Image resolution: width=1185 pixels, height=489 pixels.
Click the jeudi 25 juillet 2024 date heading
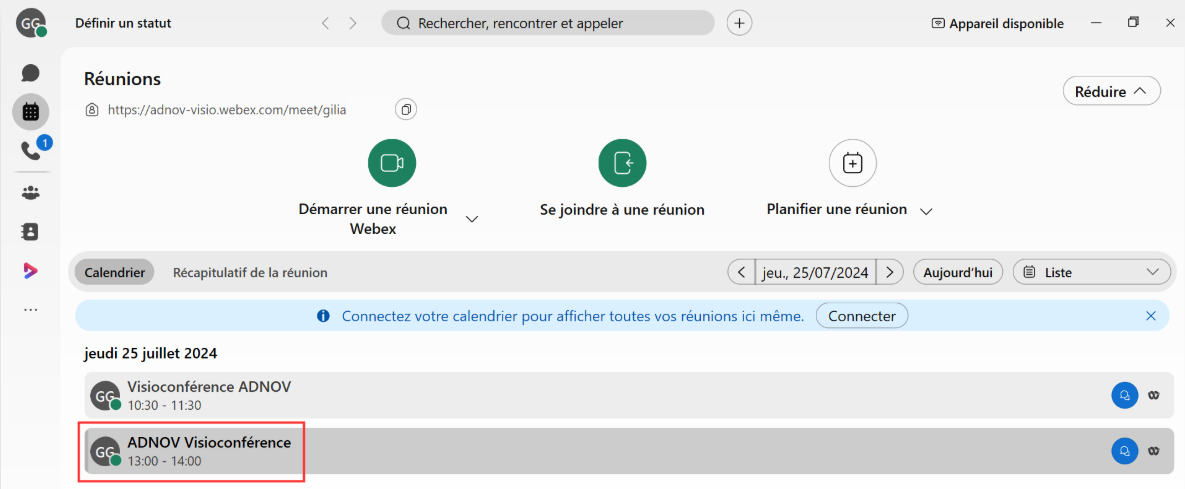tap(150, 352)
